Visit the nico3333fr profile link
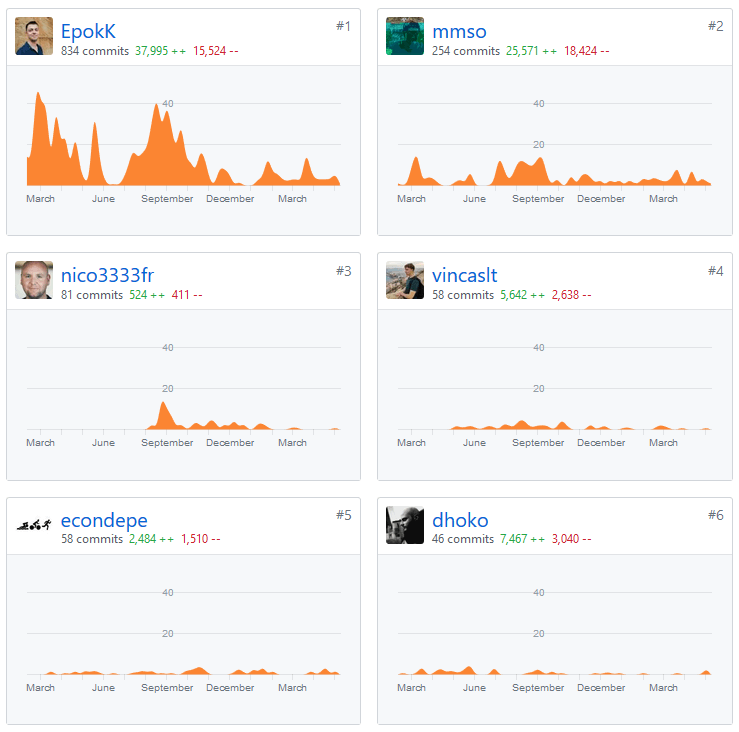739x732 pixels. pos(107,275)
